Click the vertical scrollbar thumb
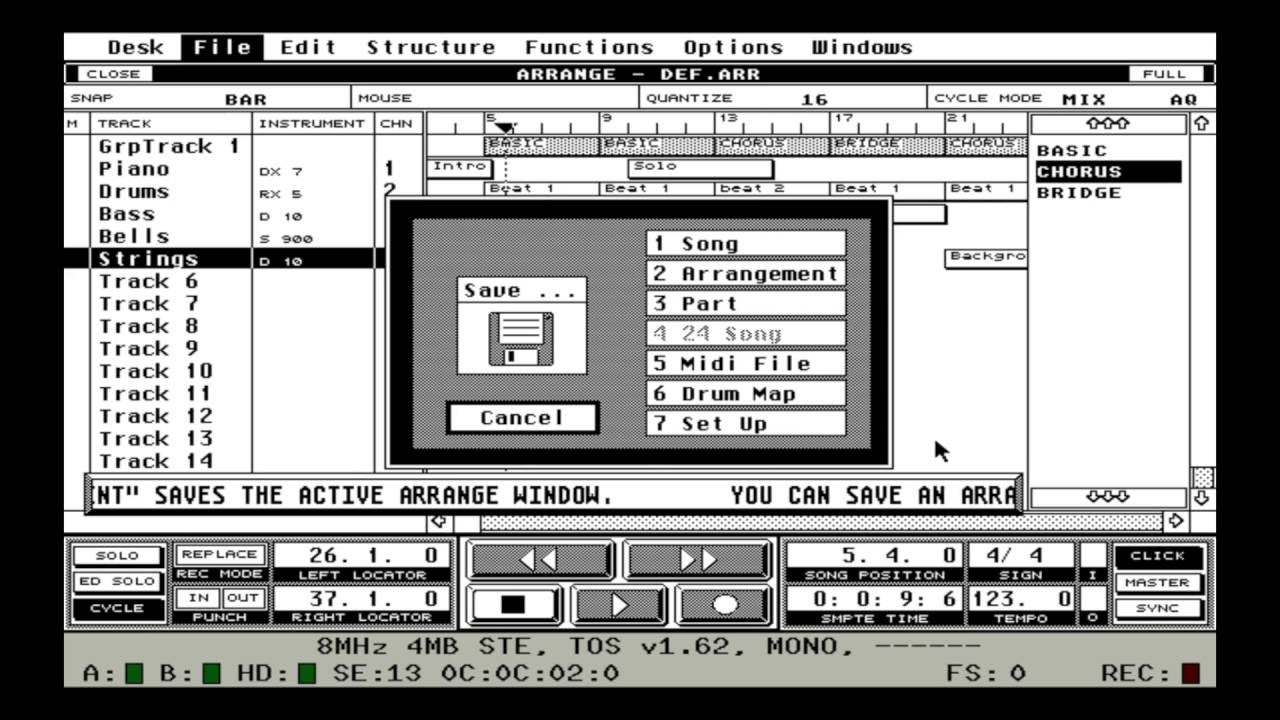1280x720 pixels. [1202, 477]
